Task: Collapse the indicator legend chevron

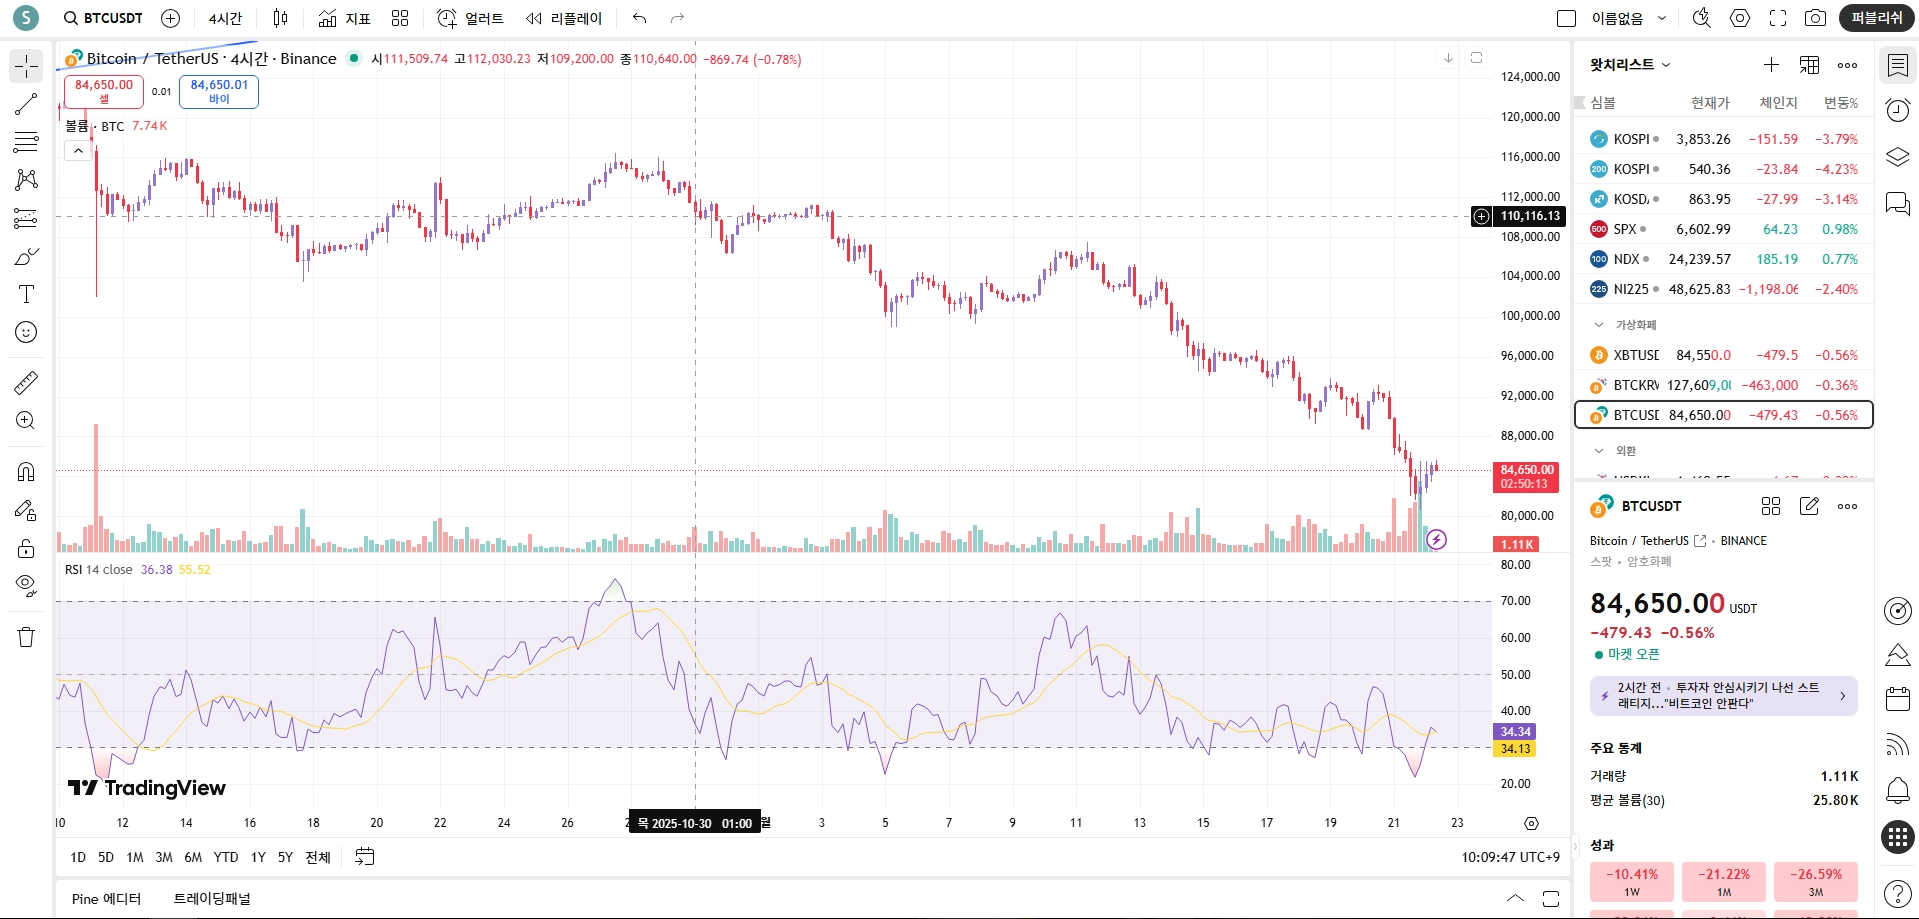Action: [78, 151]
